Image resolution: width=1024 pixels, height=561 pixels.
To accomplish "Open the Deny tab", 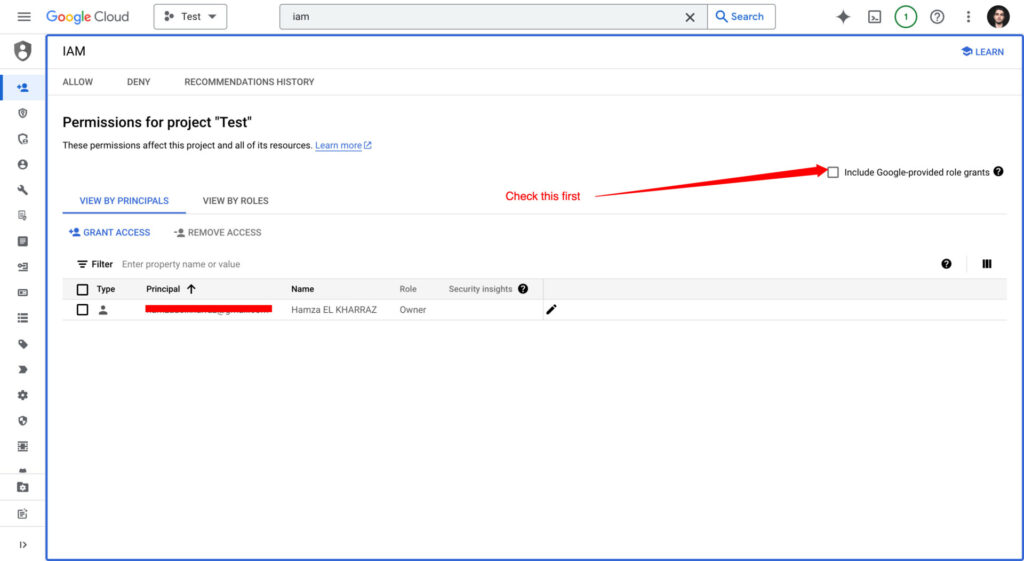I will (138, 82).
